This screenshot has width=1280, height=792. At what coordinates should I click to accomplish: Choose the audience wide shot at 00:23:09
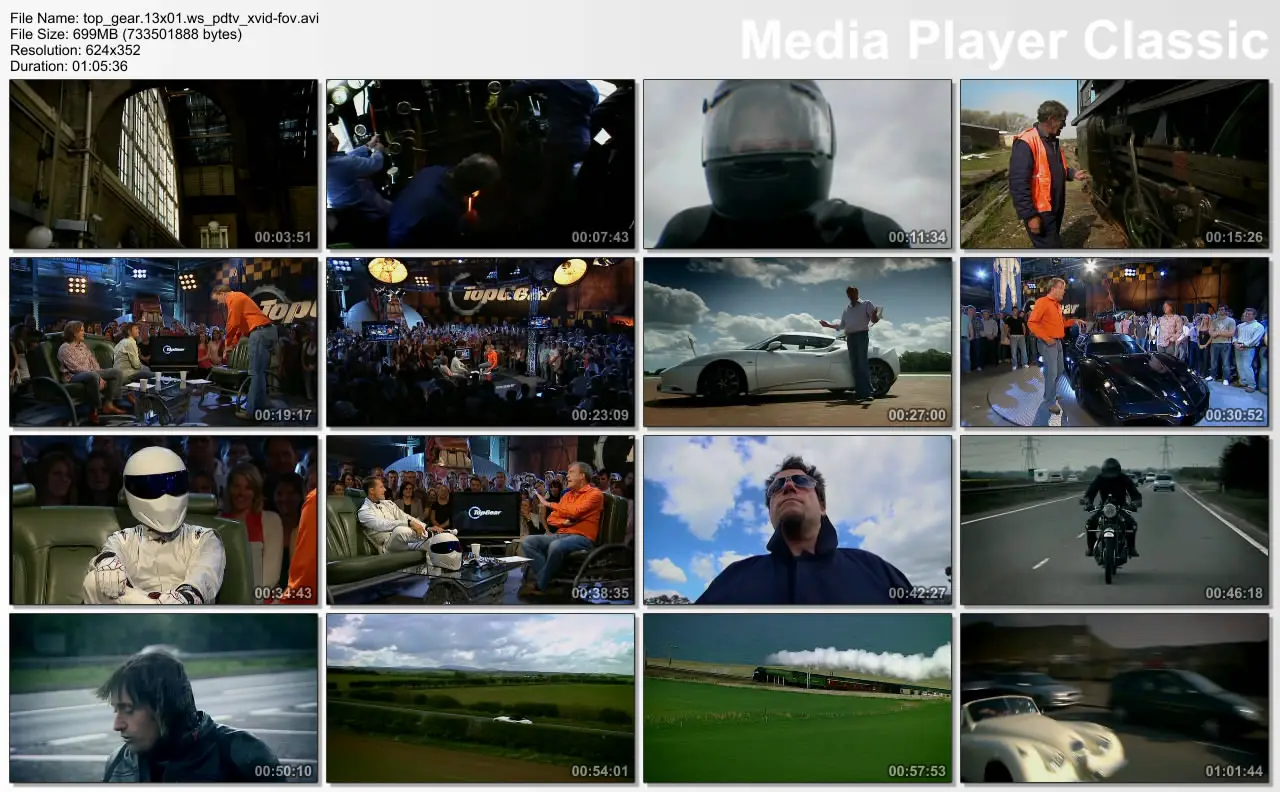point(481,342)
